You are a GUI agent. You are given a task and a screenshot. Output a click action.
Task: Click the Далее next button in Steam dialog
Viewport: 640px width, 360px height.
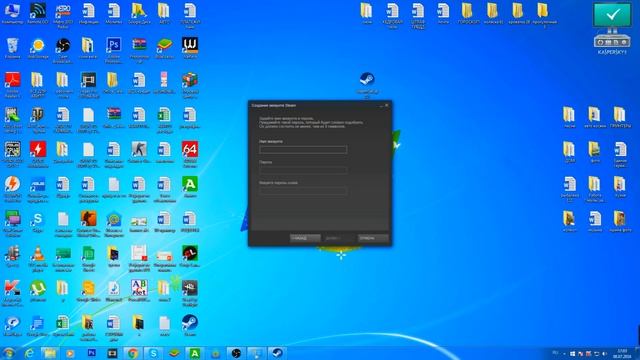click(x=339, y=238)
